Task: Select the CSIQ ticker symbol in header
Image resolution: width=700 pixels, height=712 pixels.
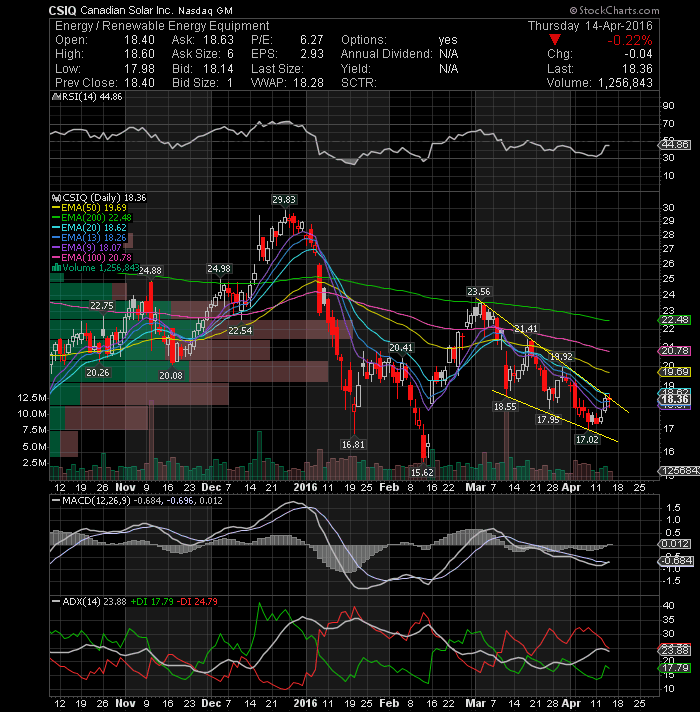Action: pos(62,10)
